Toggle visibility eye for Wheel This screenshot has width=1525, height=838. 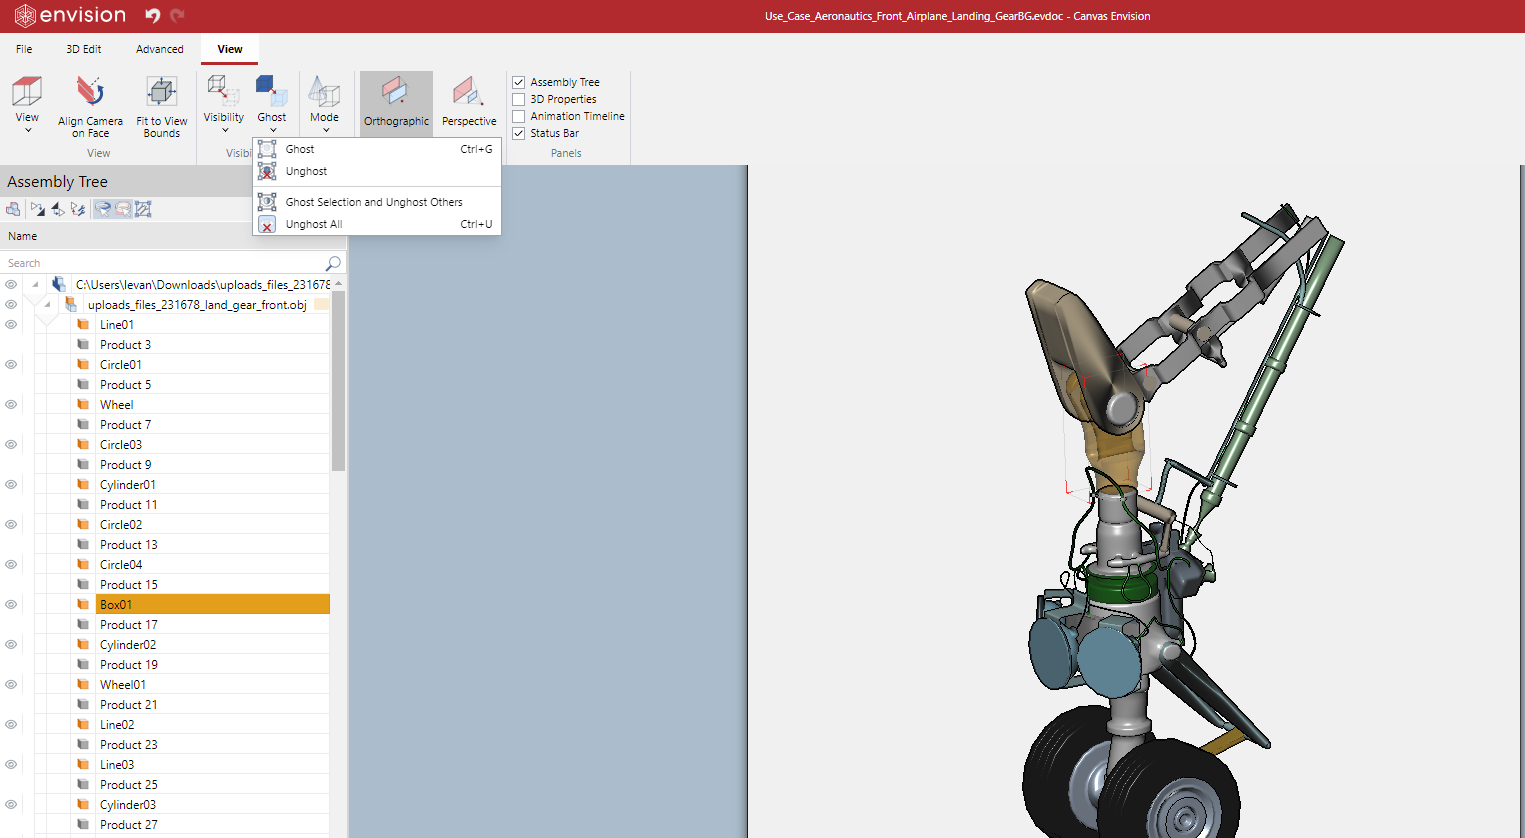[x=11, y=404]
